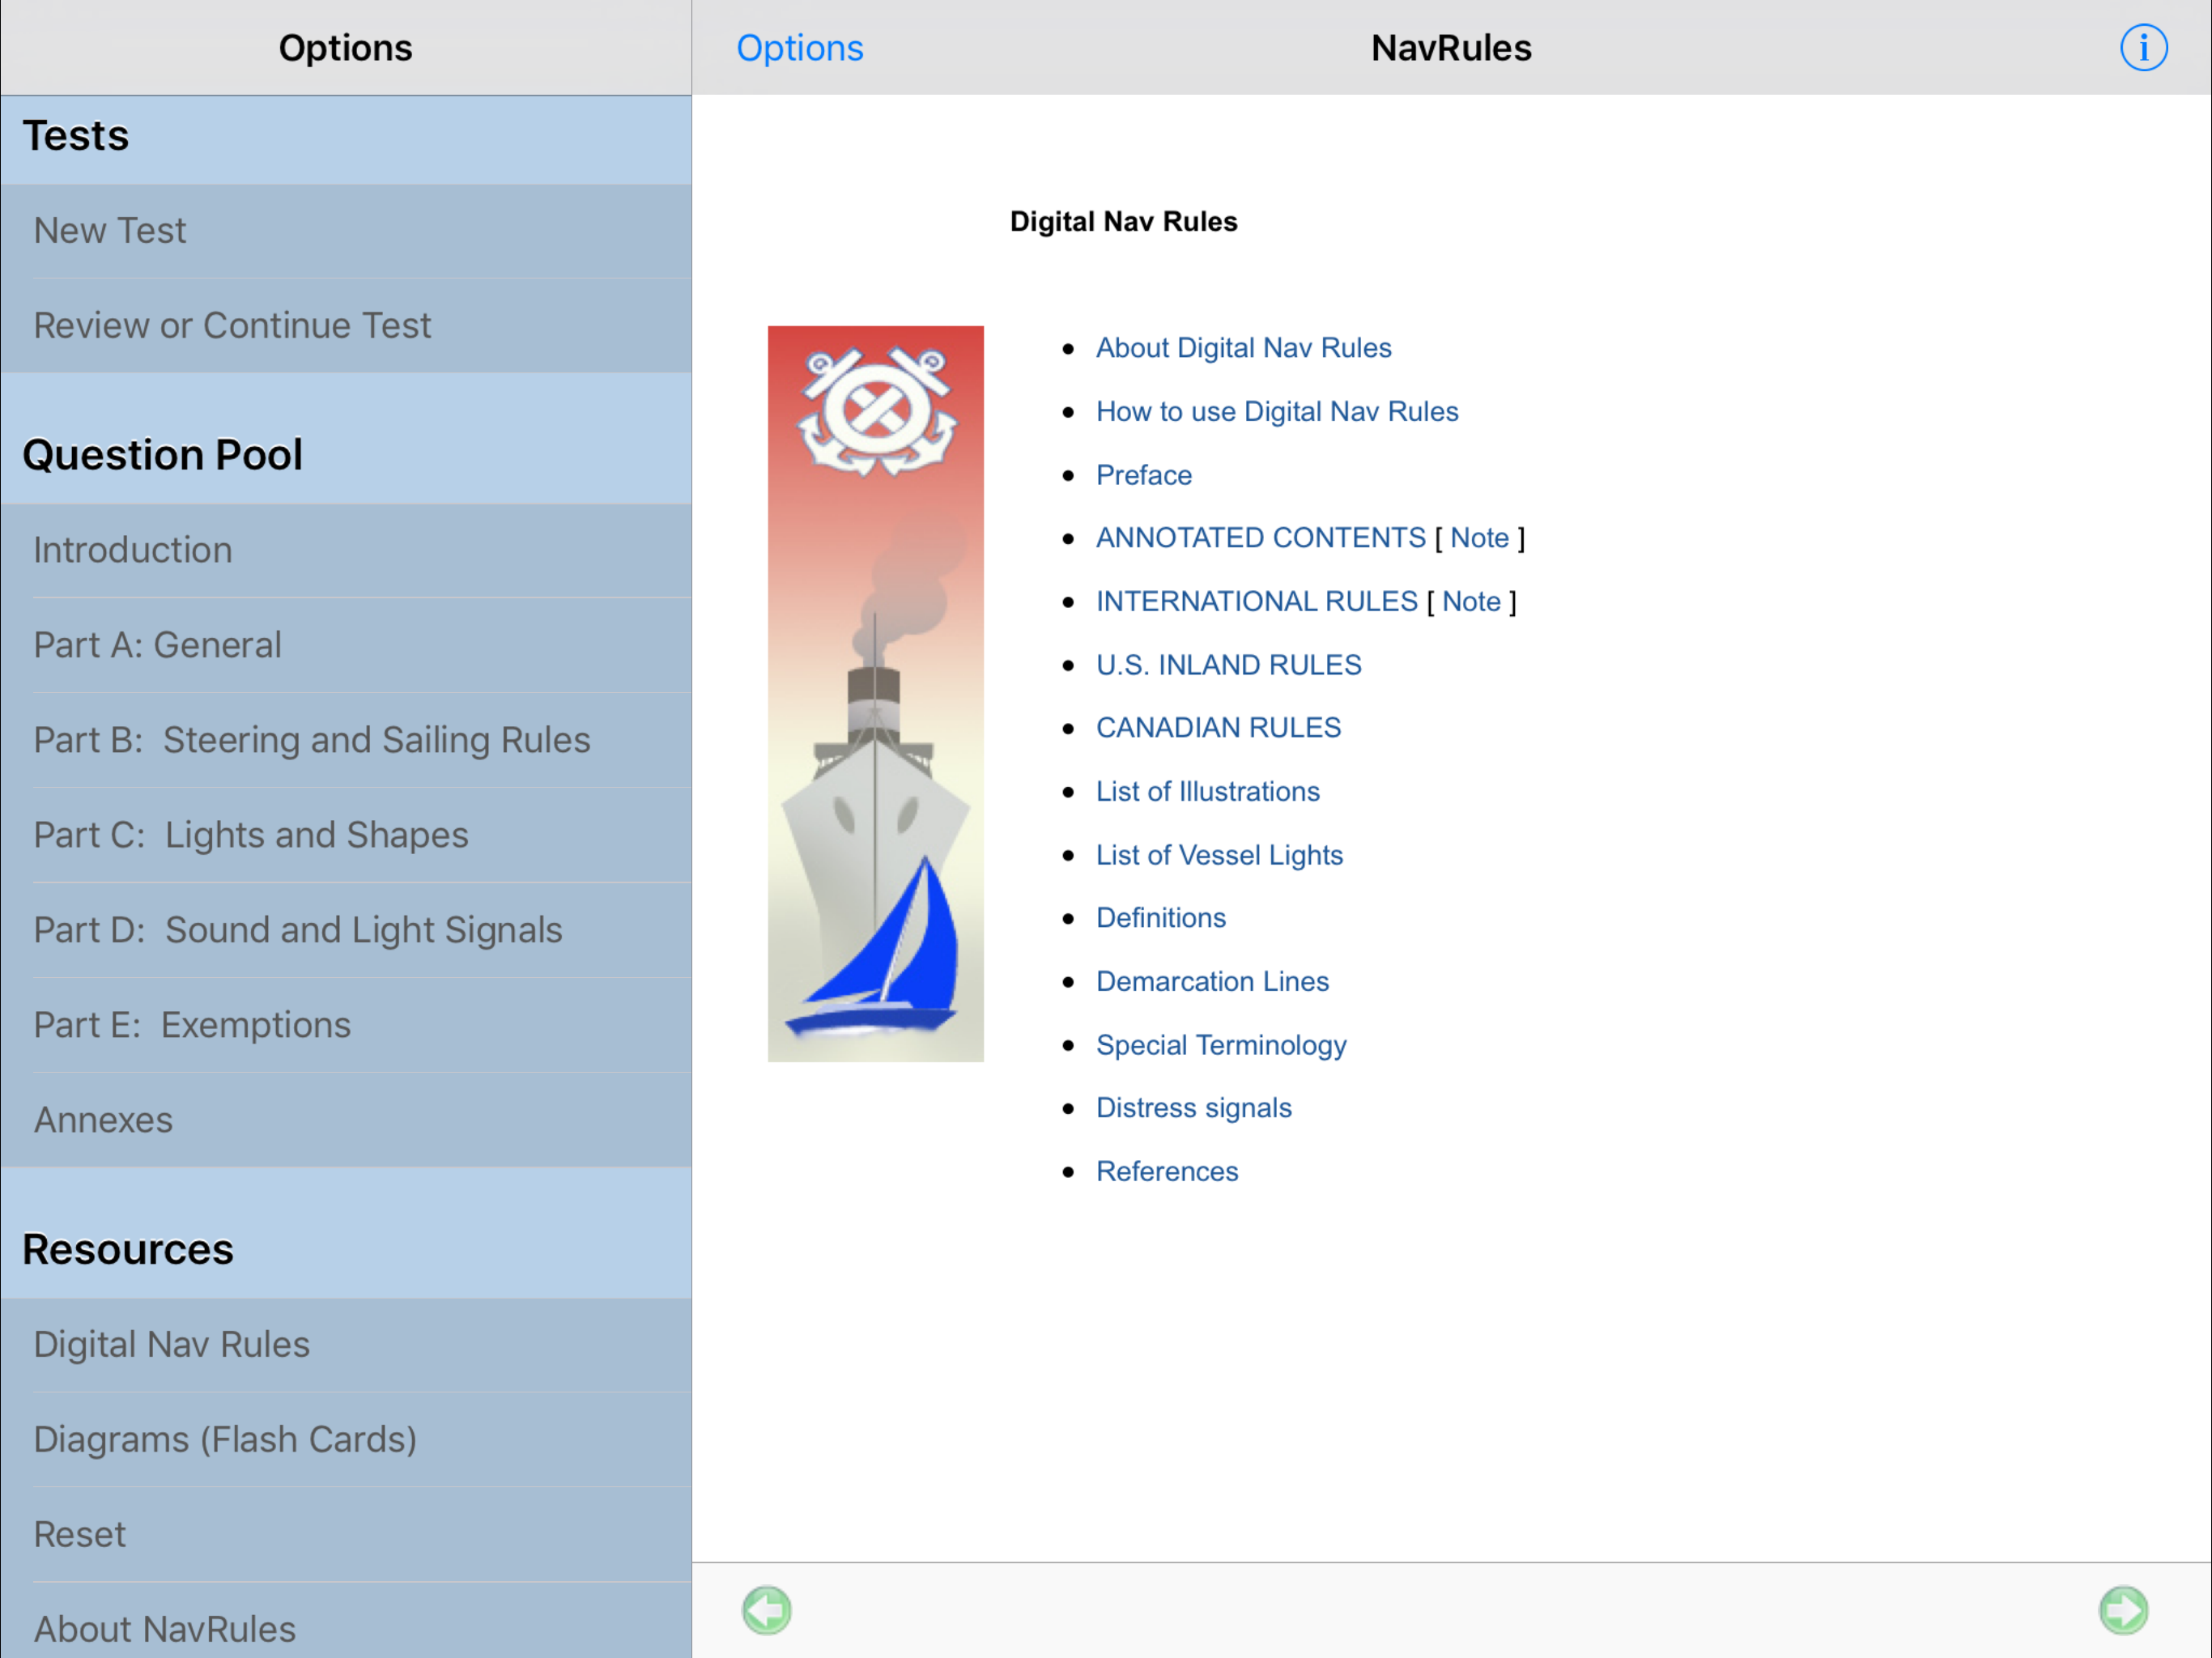Click the Demarcation Lines link
This screenshot has width=2212, height=1658.
coord(1212,981)
